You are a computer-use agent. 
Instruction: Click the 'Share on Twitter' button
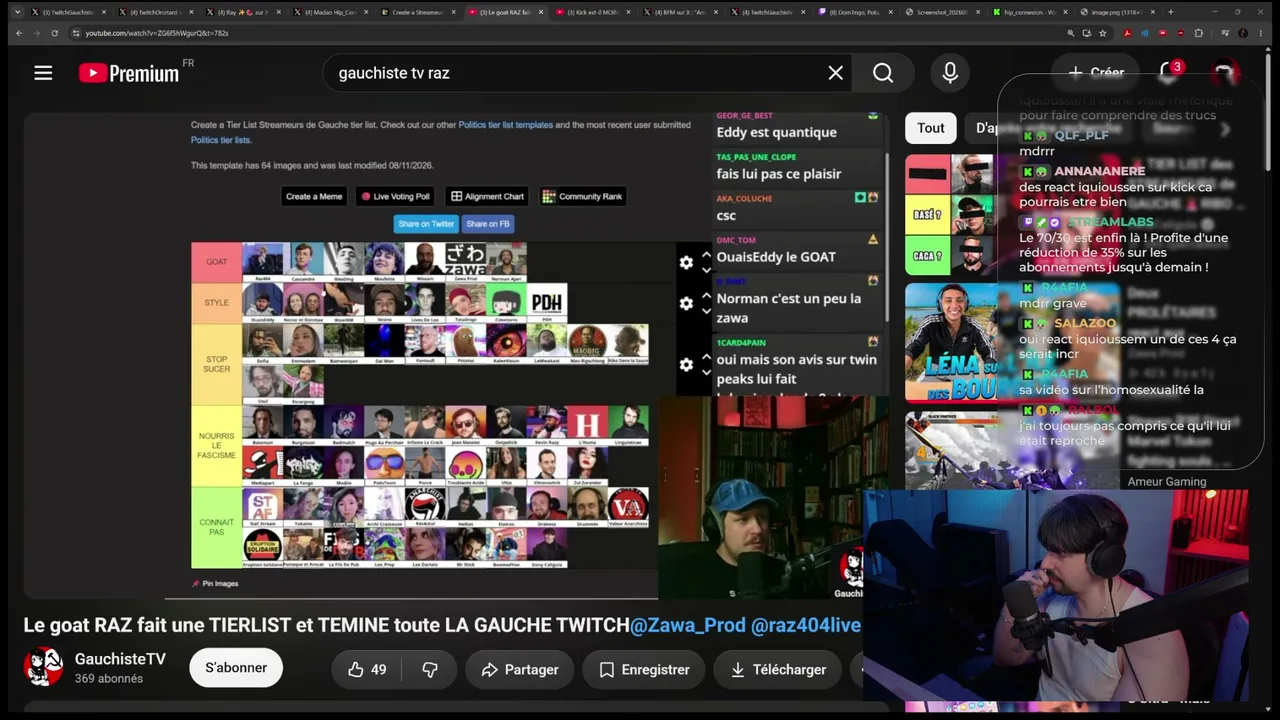[x=426, y=224]
